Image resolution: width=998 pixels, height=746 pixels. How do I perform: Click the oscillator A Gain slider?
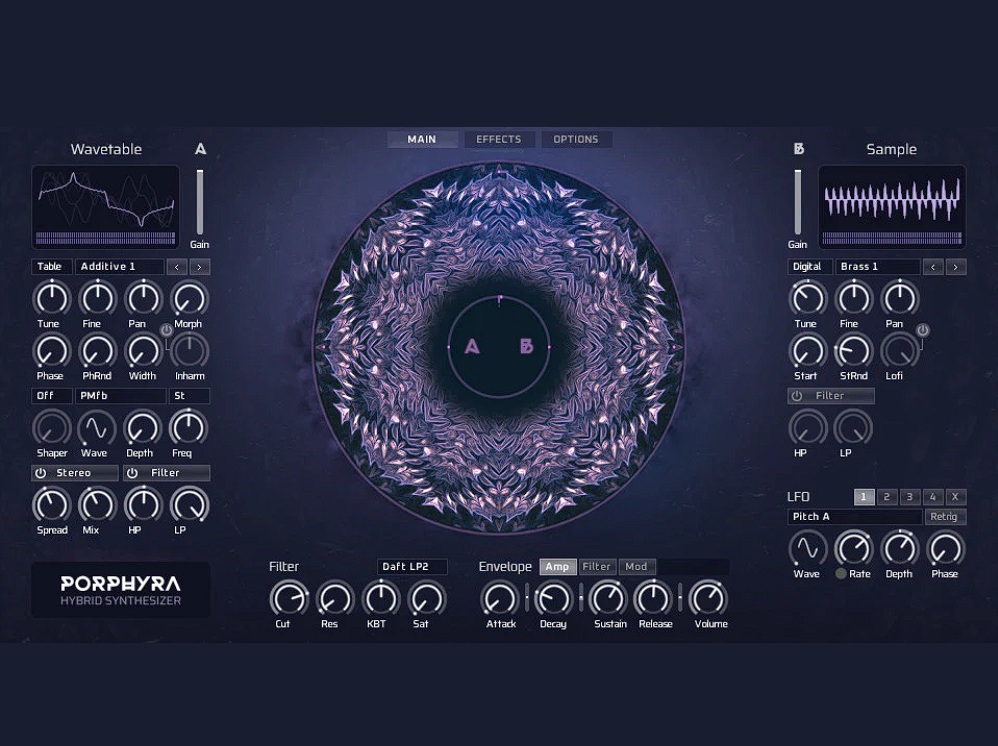(x=200, y=202)
